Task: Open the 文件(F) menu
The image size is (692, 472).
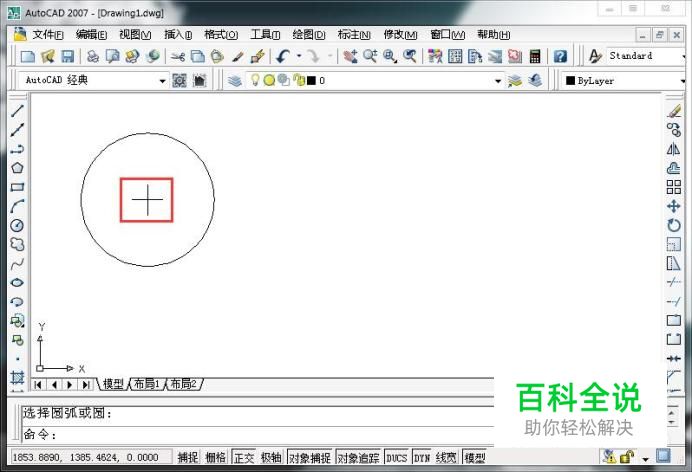Action: (48, 34)
